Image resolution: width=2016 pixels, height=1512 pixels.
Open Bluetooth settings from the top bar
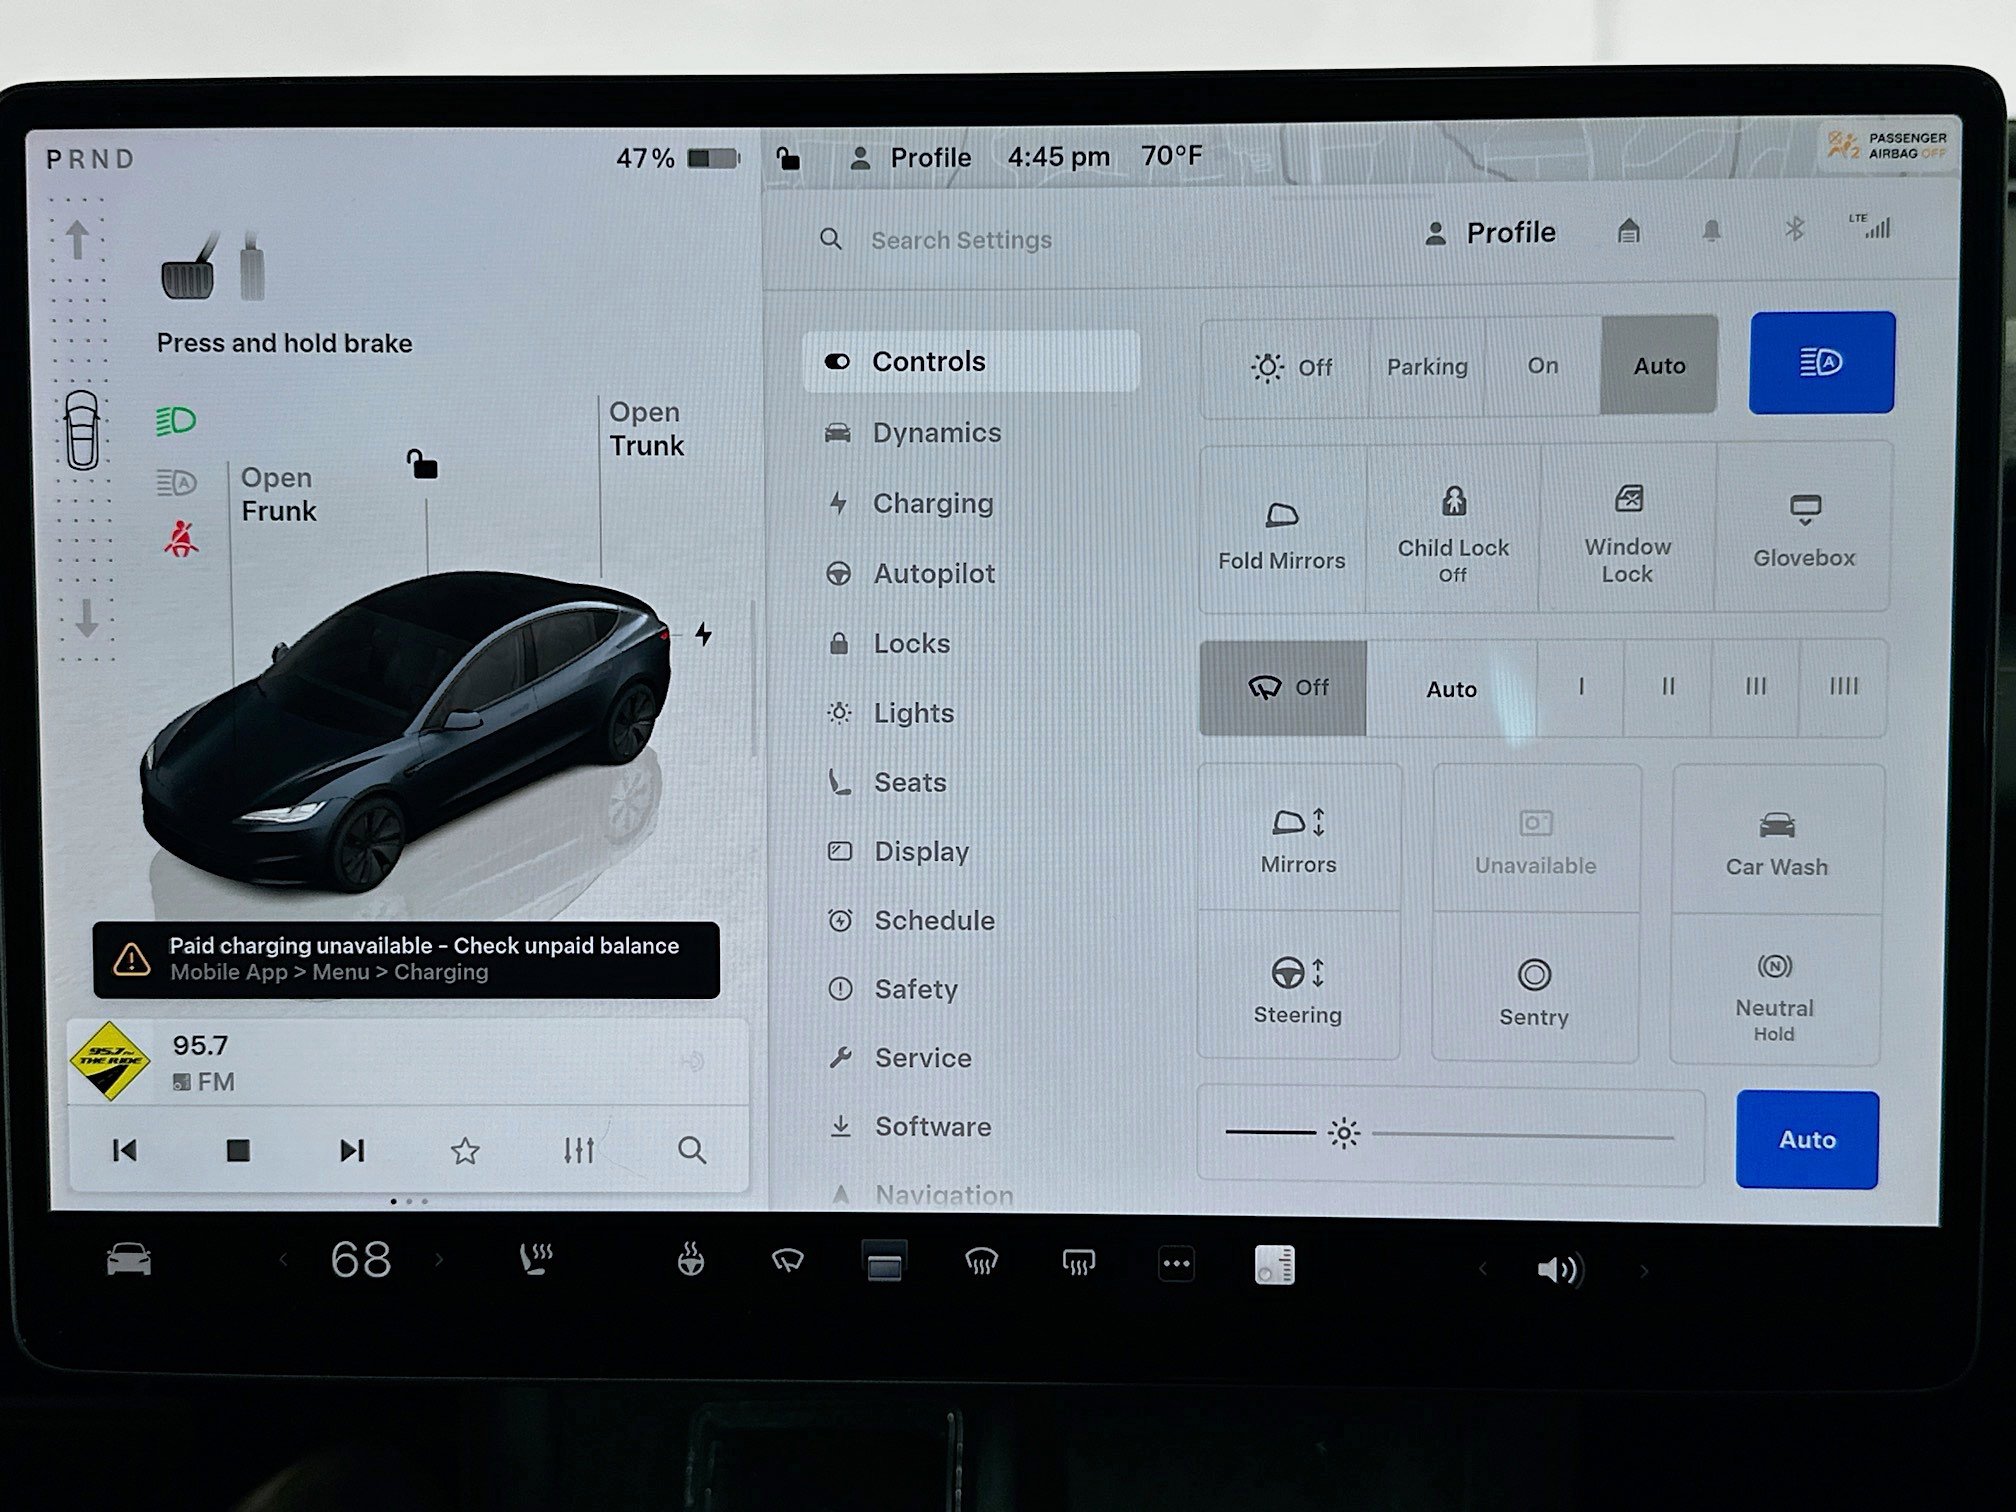[x=1795, y=231]
